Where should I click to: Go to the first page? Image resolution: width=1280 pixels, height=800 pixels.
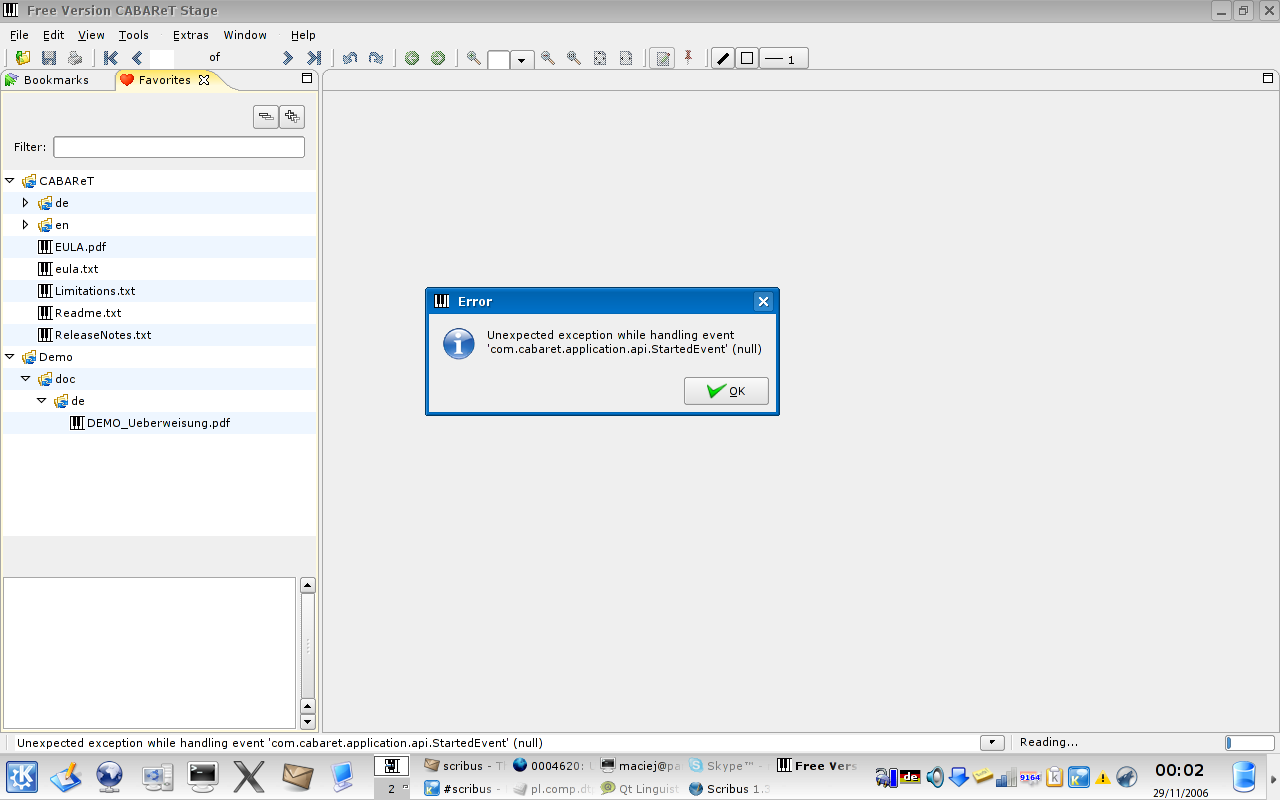coord(111,58)
